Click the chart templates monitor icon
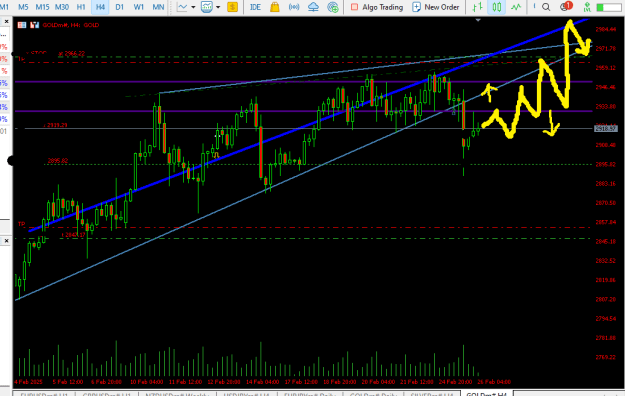 206,7
